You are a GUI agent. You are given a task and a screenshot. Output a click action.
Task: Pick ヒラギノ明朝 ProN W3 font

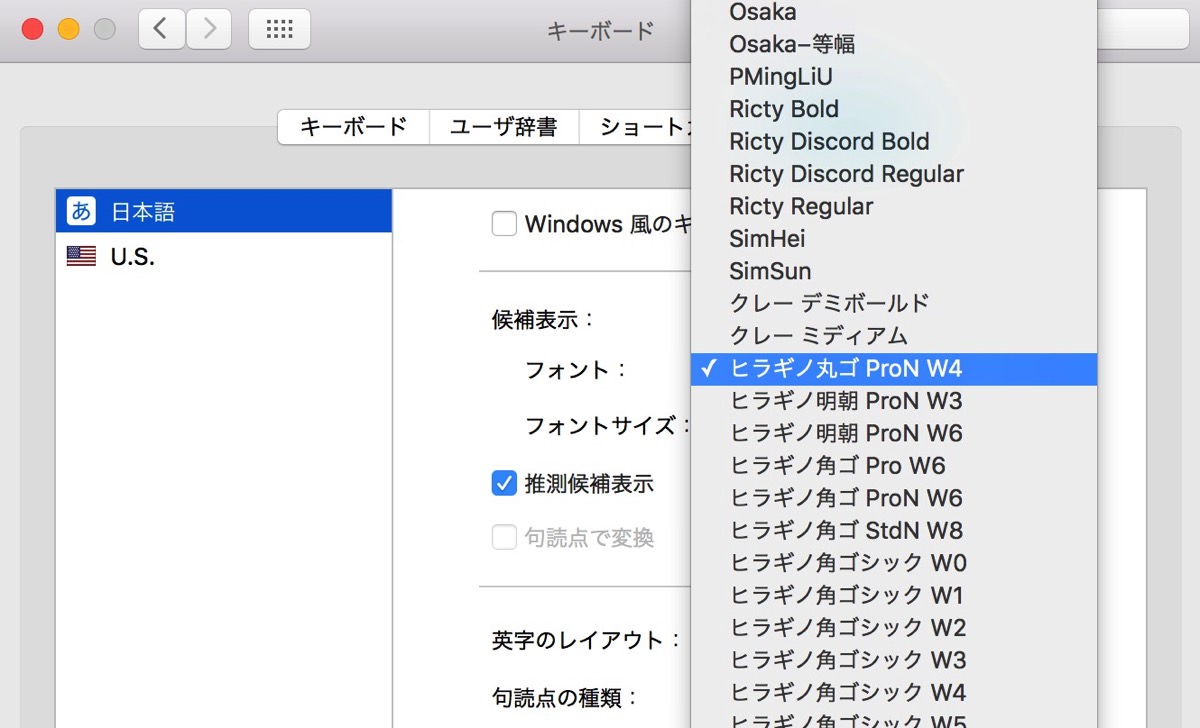click(894, 401)
